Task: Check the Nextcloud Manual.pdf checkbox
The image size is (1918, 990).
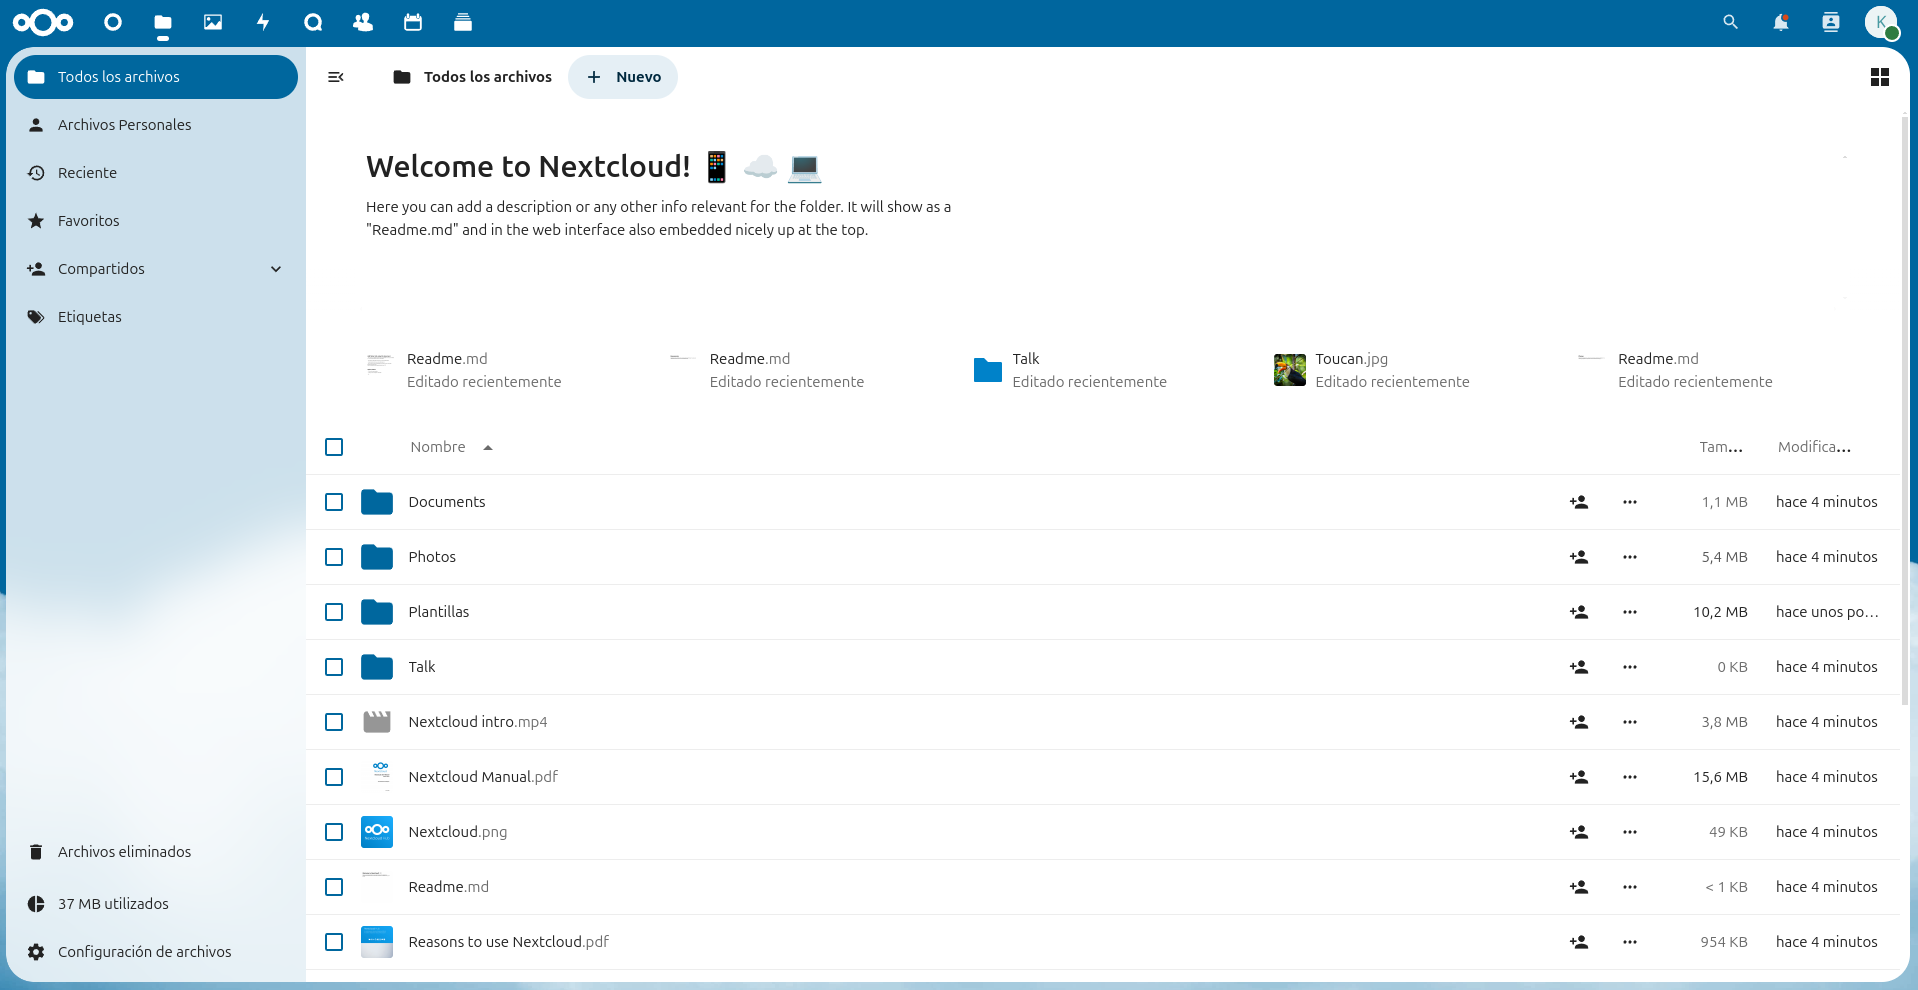Action: [334, 777]
